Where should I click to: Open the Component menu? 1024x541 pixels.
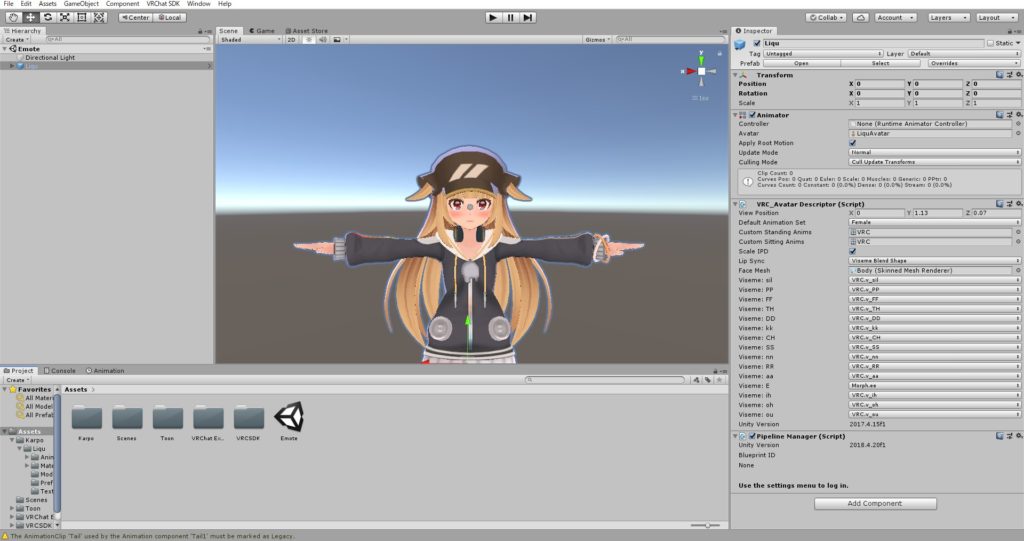[x=122, y=4]
